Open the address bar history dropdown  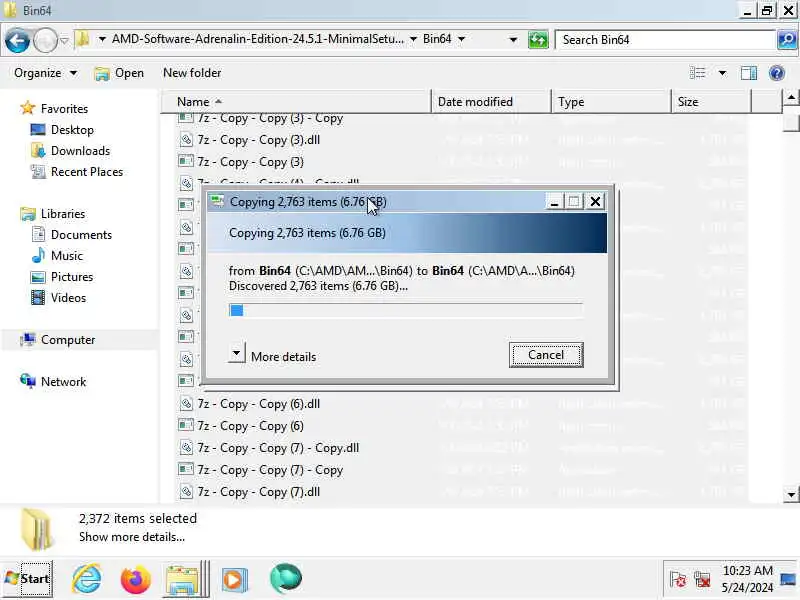pyautogui.click(x=513, y=39)
